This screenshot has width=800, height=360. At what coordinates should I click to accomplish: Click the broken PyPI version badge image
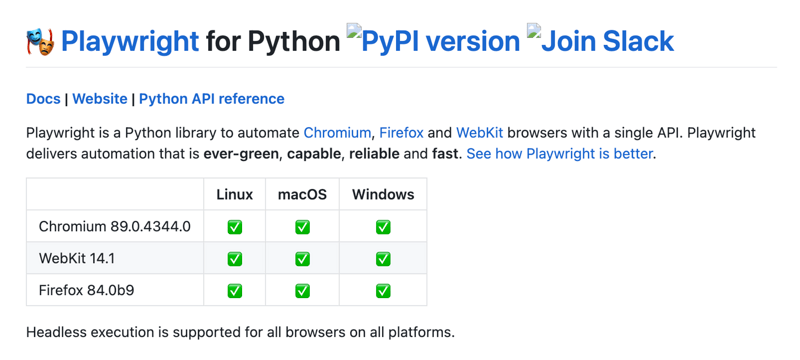[433, 39]
